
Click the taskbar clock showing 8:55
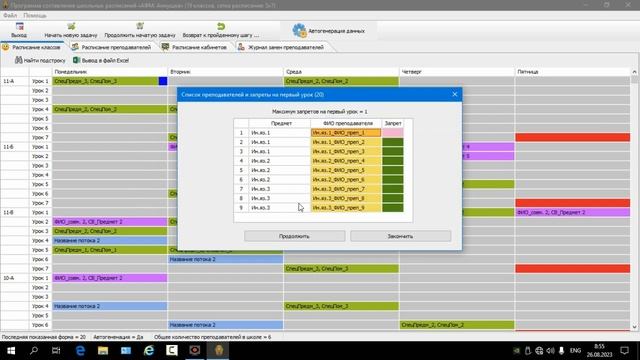click(x=600, y=351)
